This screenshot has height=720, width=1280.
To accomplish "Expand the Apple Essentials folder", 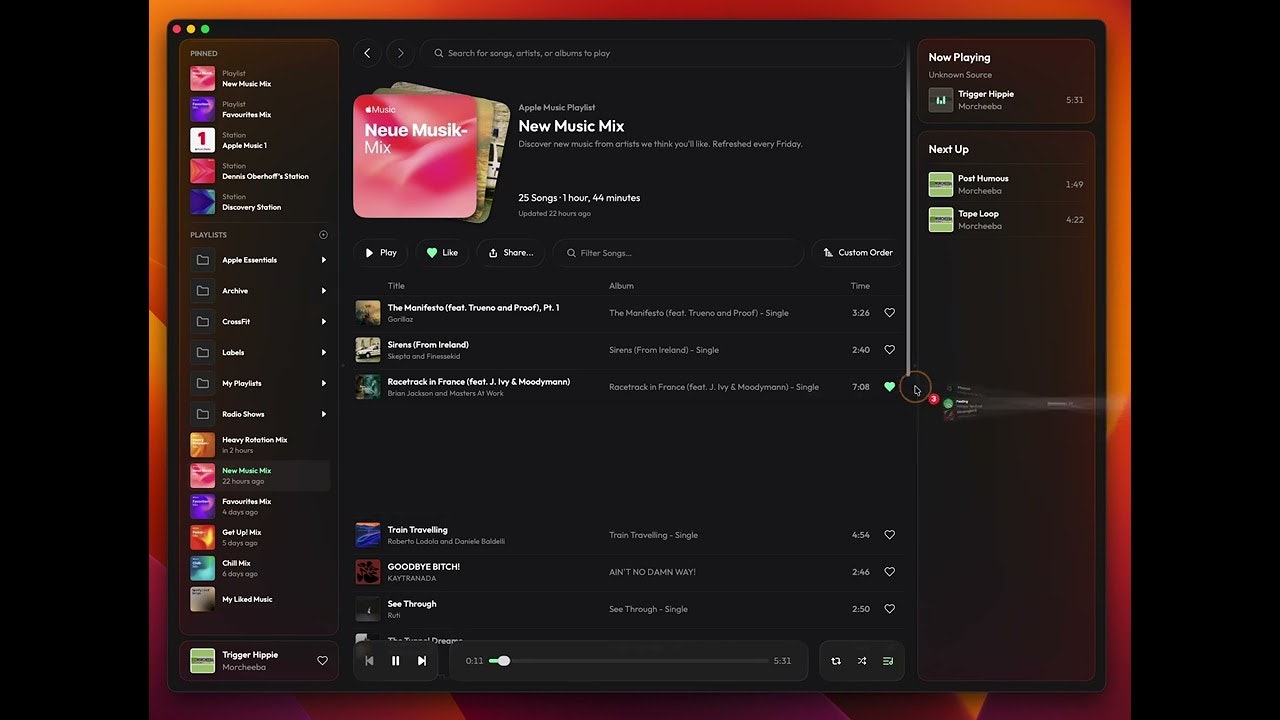I will tap(323, 260).
